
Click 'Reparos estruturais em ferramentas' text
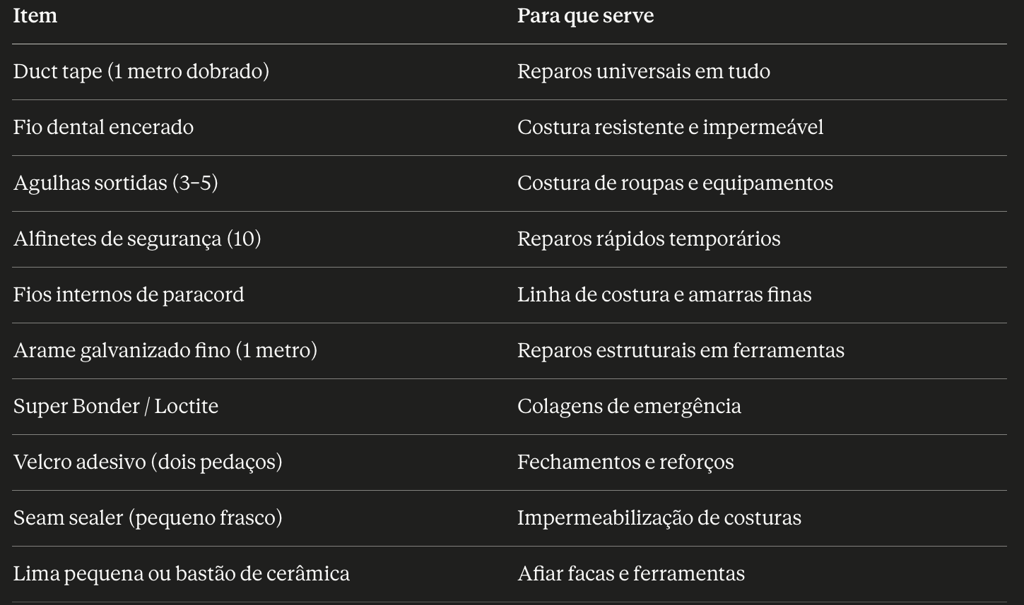(x=680, y=350)
